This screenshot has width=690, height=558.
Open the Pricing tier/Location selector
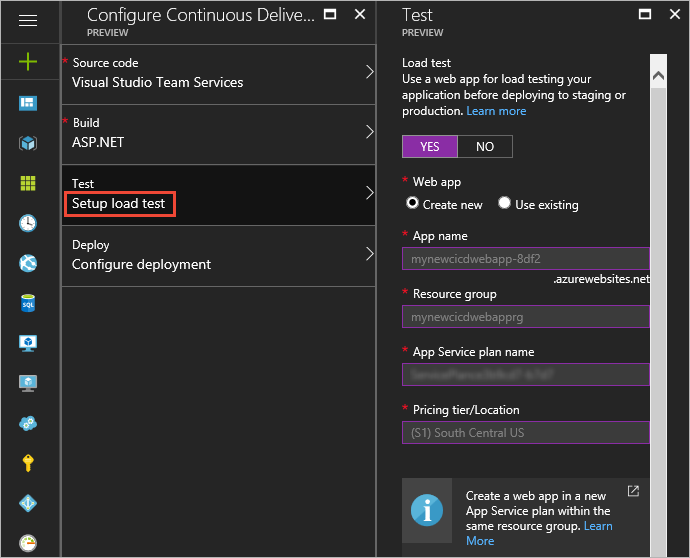[x=526, y=433]
